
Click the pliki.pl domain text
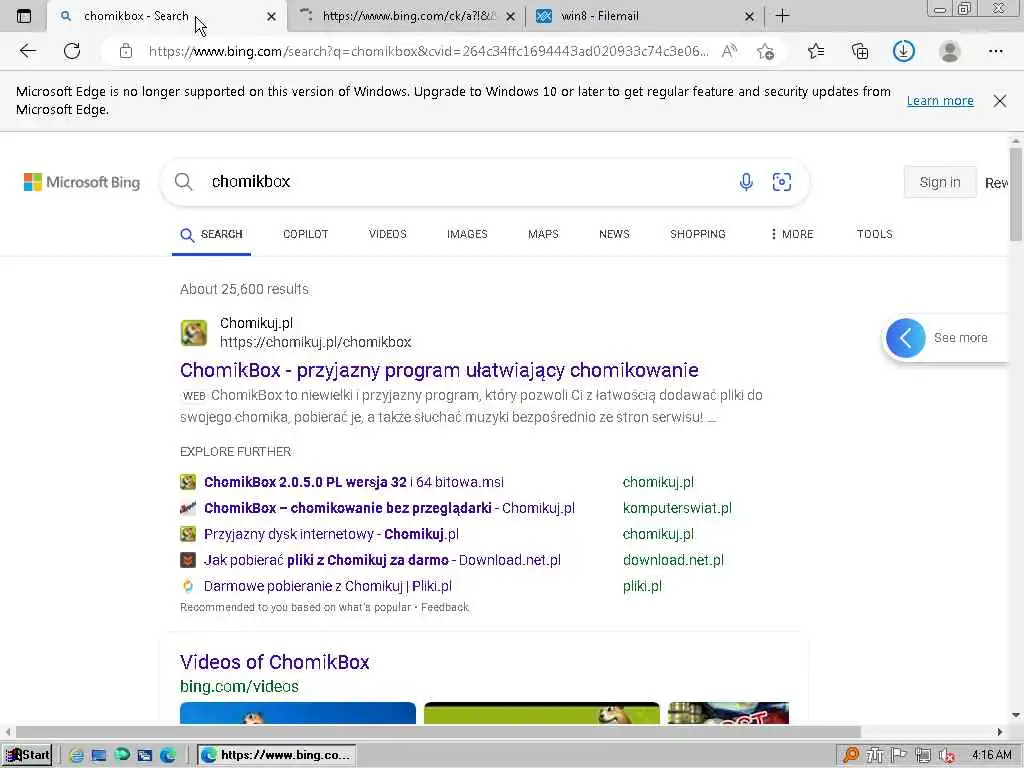click(642, 586)
